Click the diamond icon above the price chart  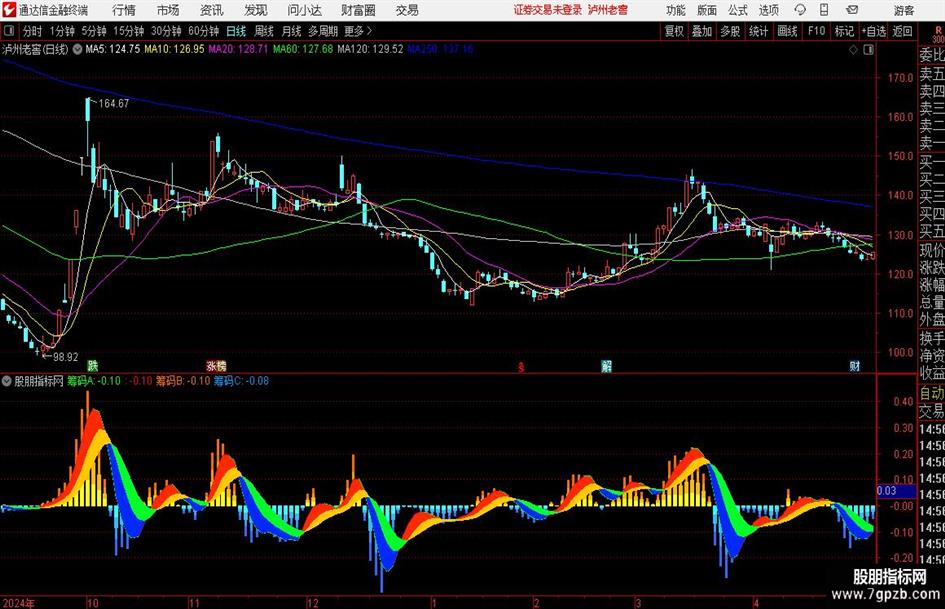(853, 50)
